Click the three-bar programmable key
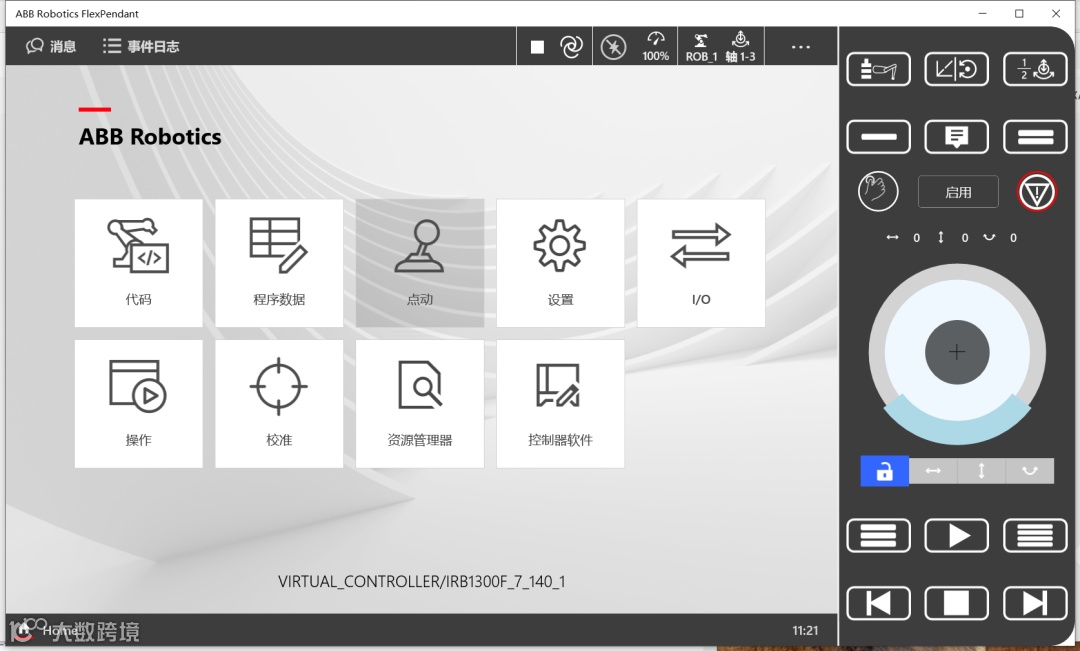This screenshot has height=651, width=1080. coord(878,535)
